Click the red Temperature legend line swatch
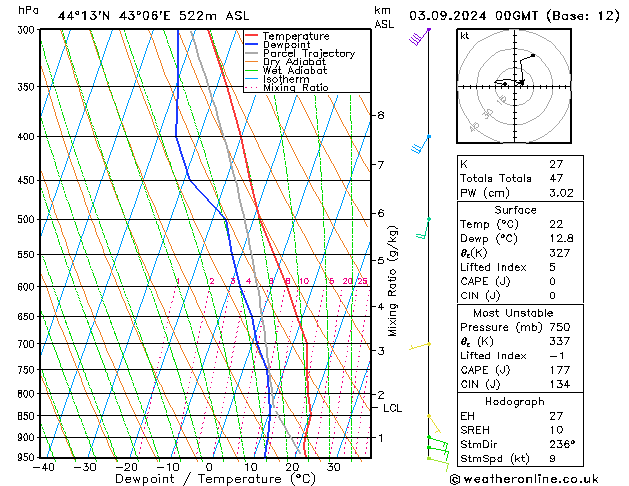The height and width of the screenshot is (486, 629). [x=252, y=36]
